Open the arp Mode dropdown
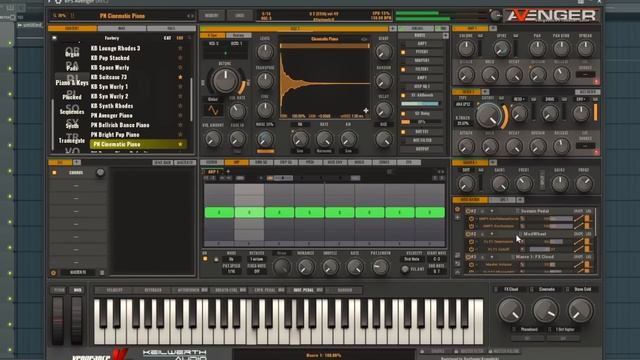 point(231,259)
